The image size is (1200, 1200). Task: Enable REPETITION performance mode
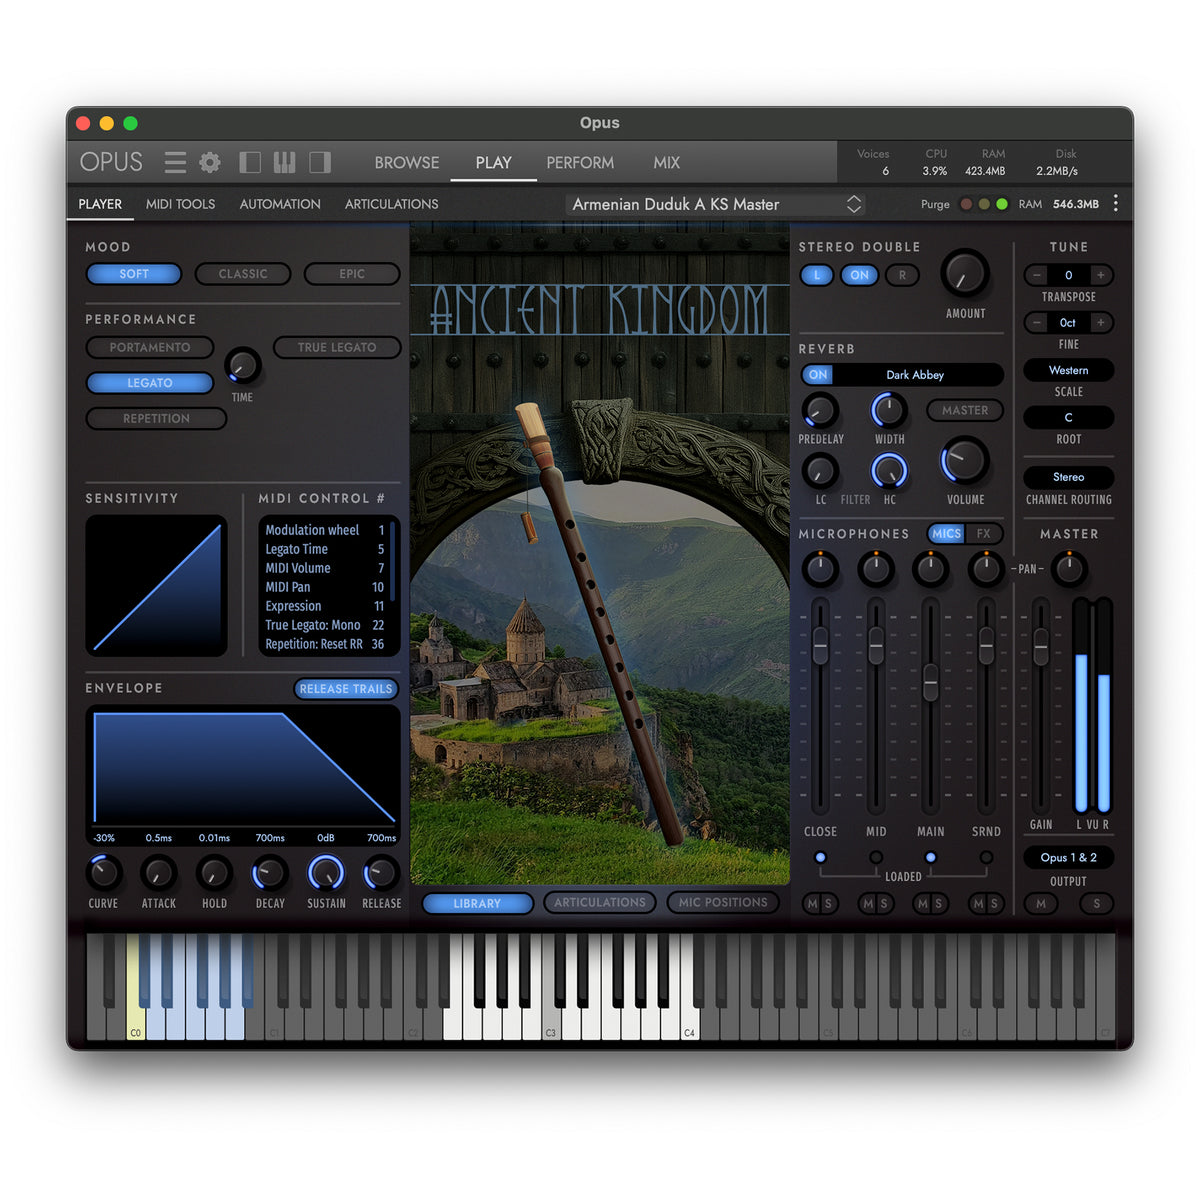[156, 418]
